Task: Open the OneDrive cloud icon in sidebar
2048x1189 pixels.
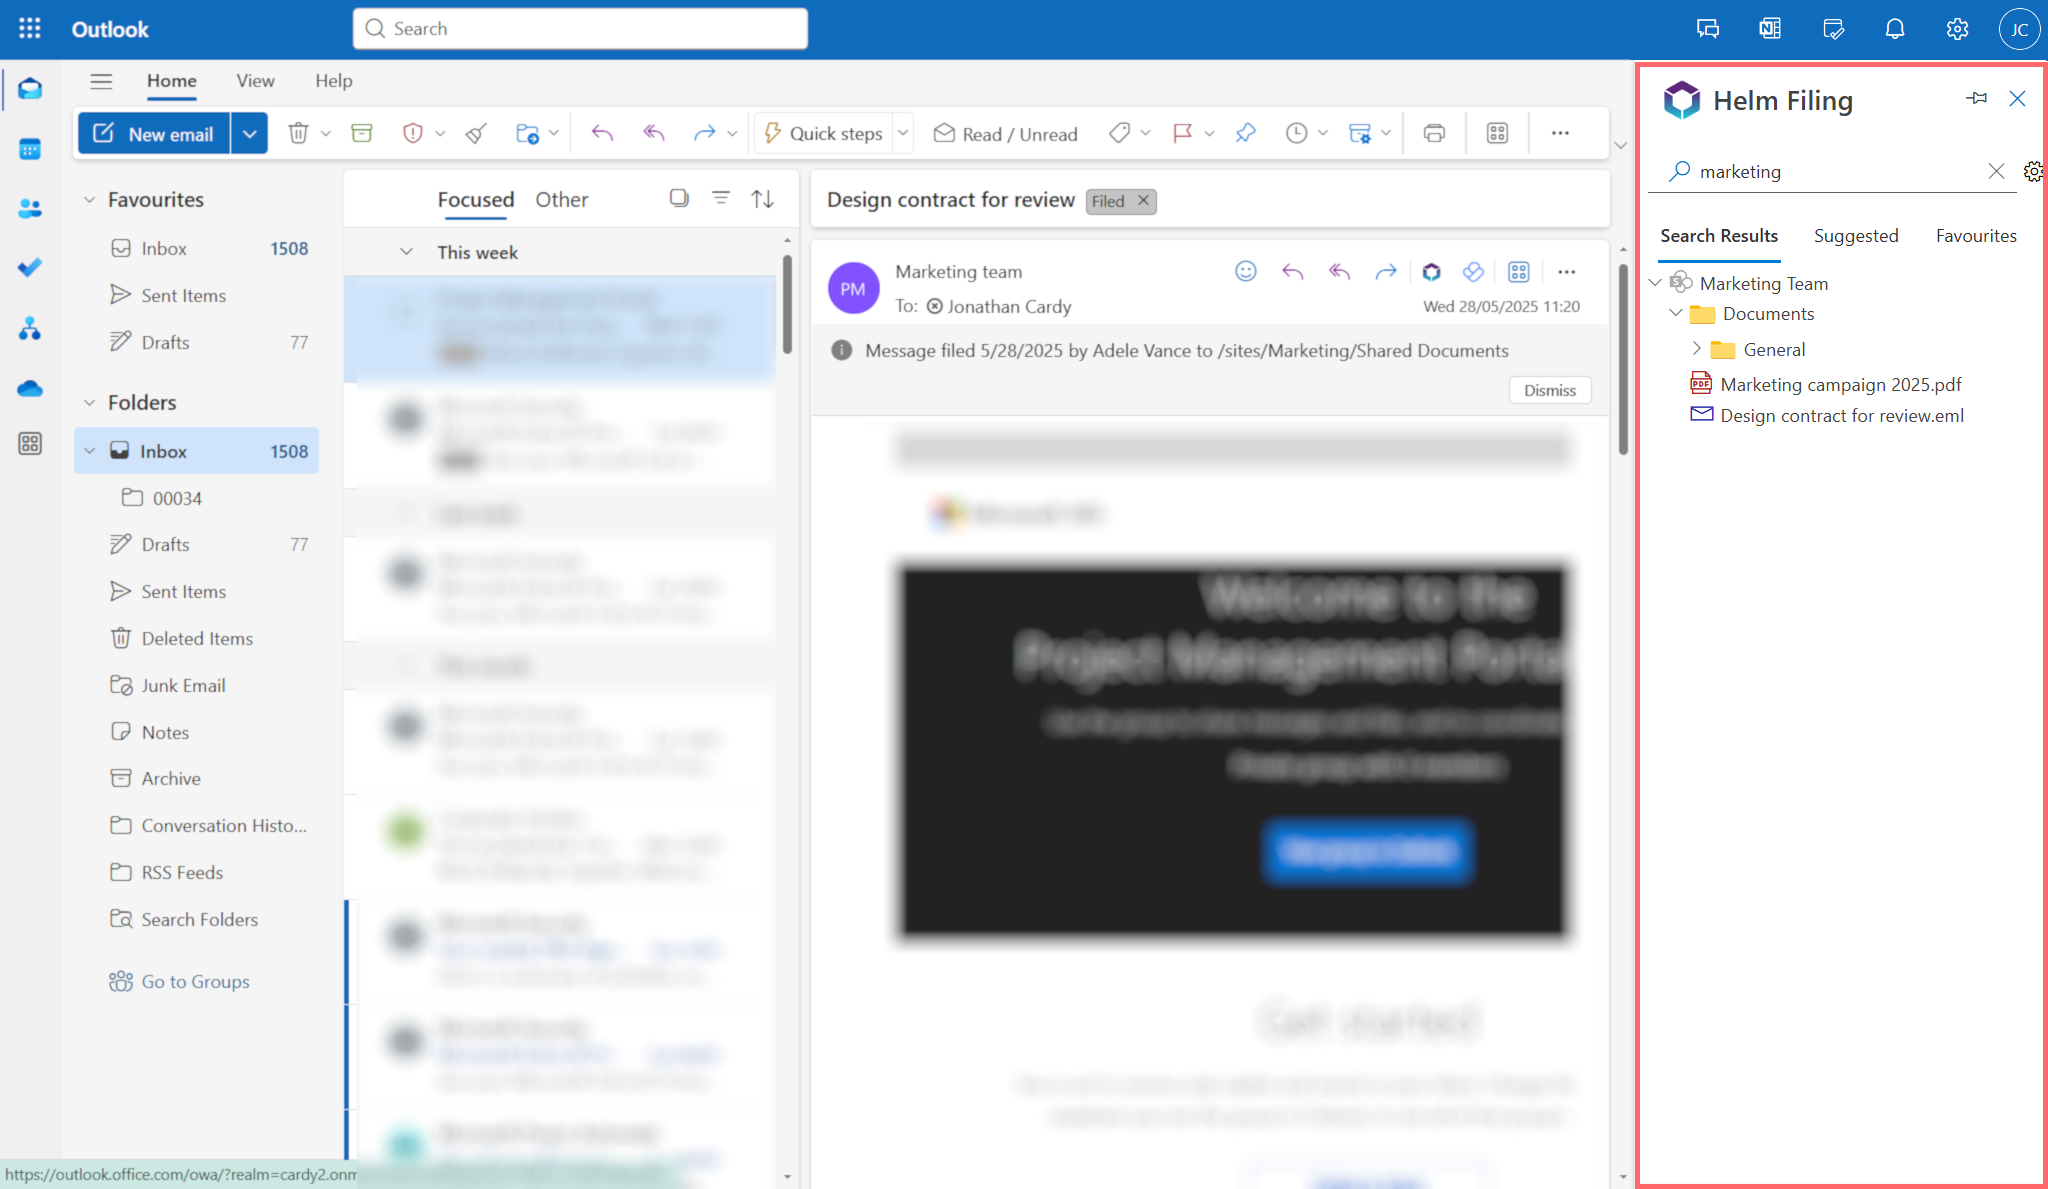Action: [30, 388]
